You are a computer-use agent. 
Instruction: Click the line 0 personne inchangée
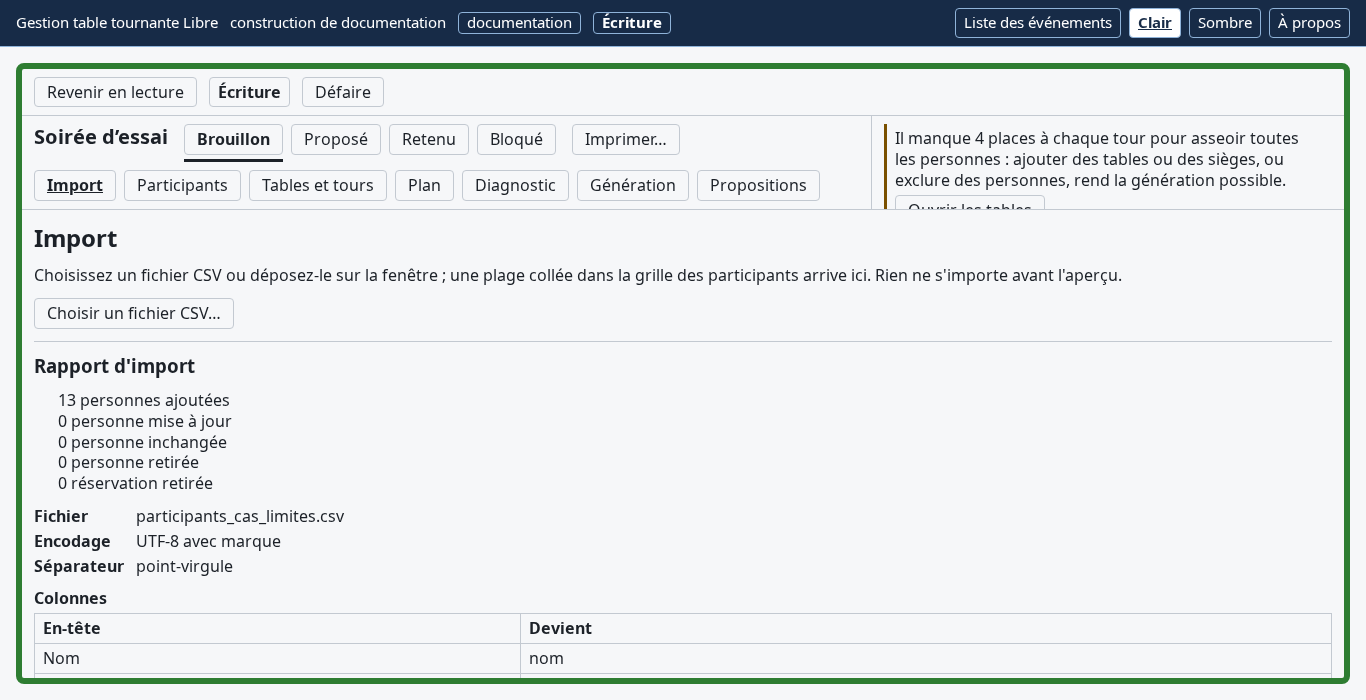pyautogui.click(x=142, y=442)
